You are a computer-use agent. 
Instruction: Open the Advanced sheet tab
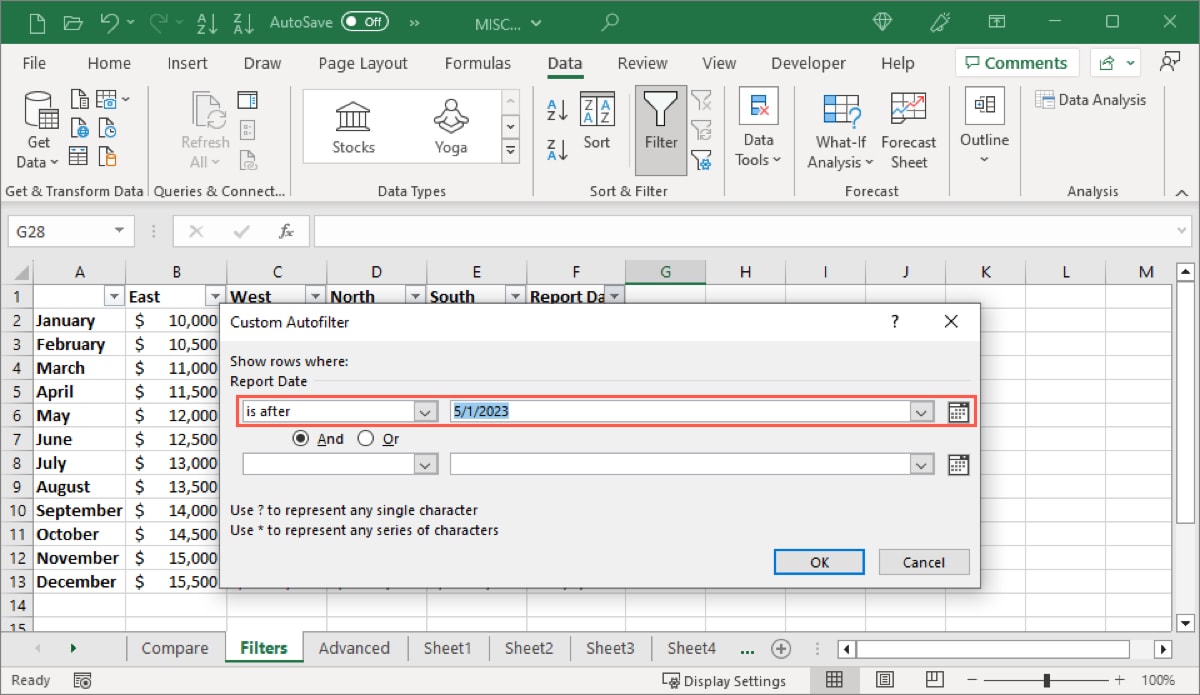pyautogui.click(x=355, y=648)
